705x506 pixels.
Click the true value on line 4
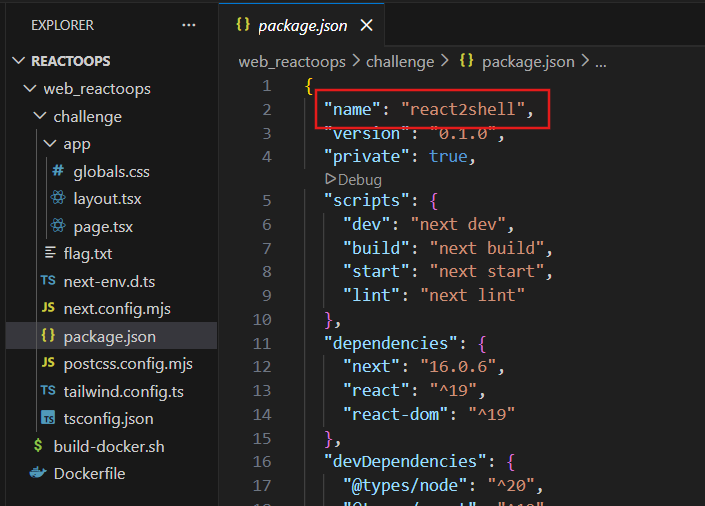tap(448, 157)
